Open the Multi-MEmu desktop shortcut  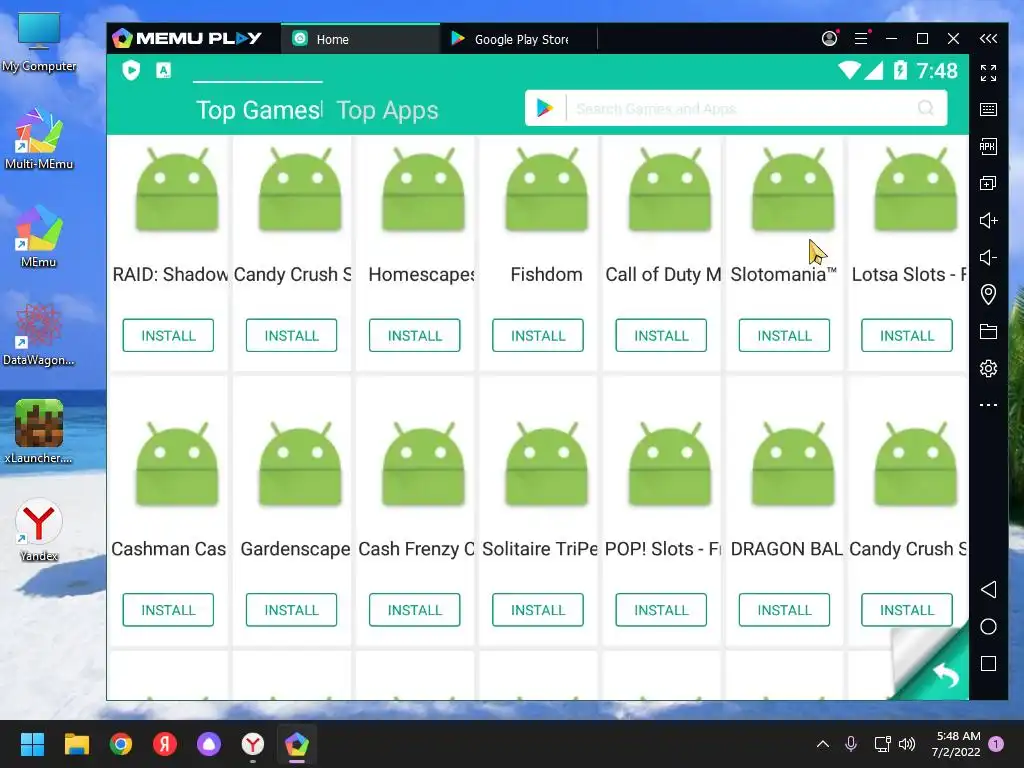[39, 139]
